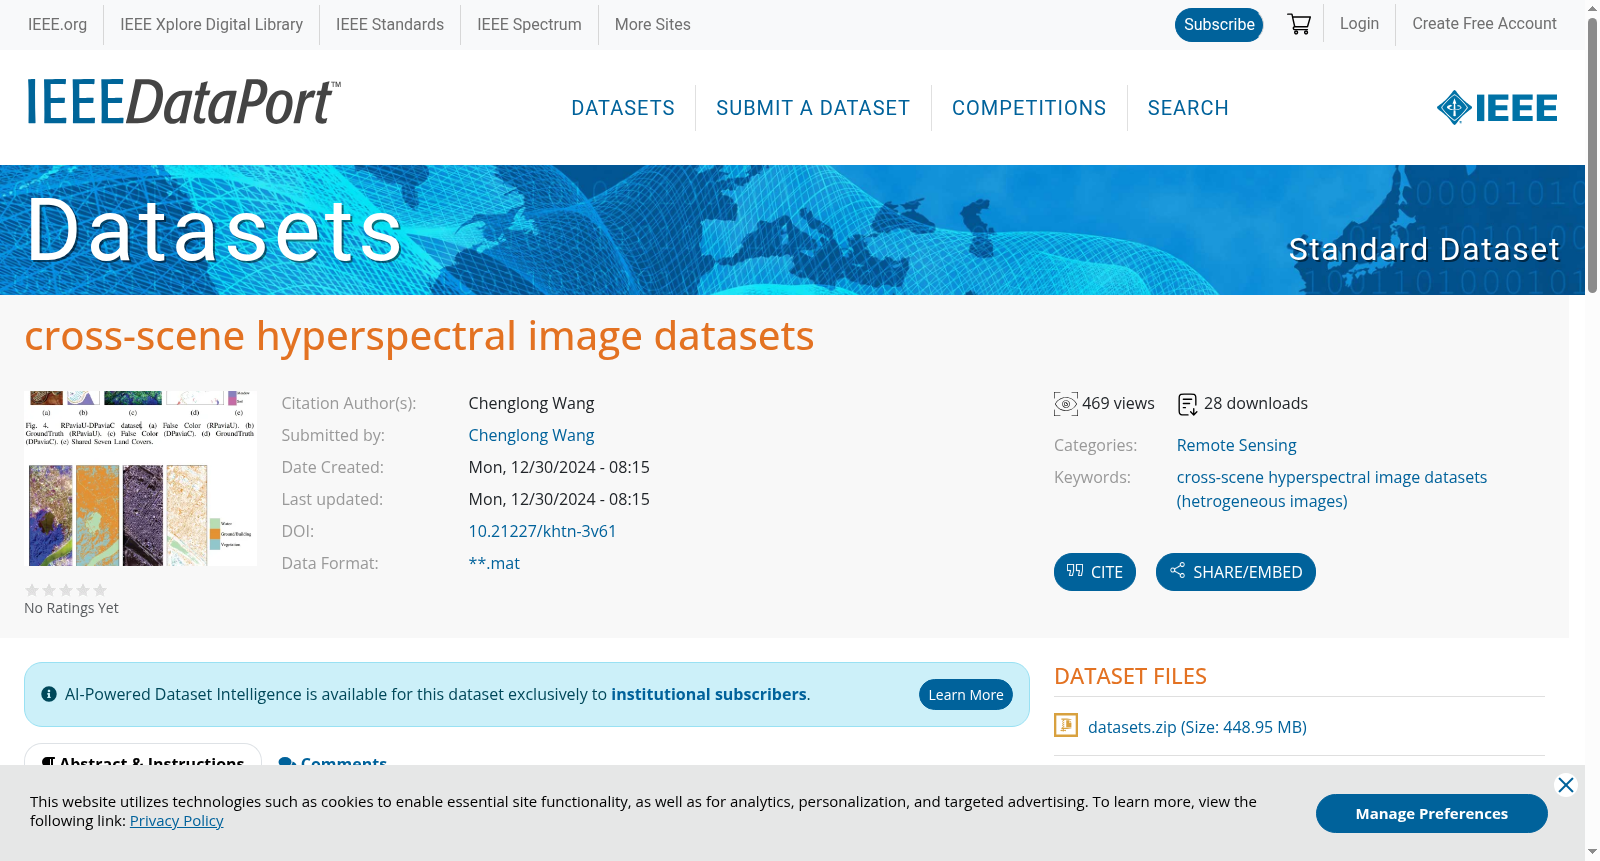Click the IEEE DataPort logo
Screen dimensions: 1600x861
point(183,103)
